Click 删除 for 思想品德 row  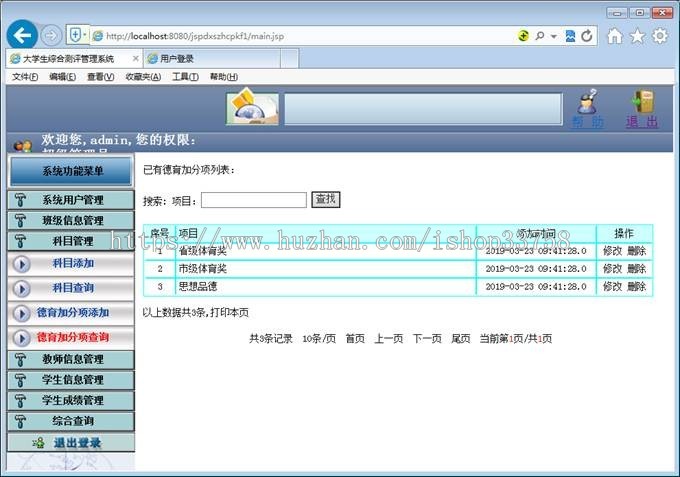point(637,286)
